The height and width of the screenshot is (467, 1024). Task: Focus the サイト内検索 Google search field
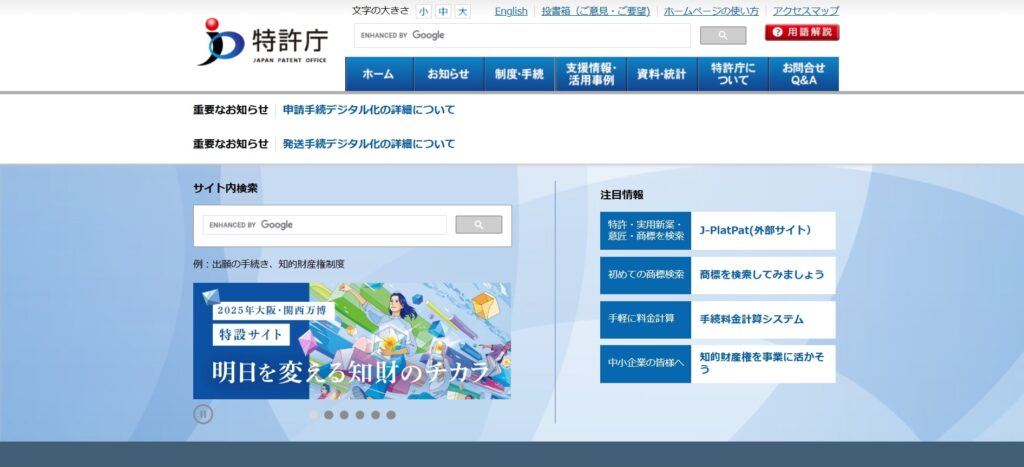tap(325, 225)
